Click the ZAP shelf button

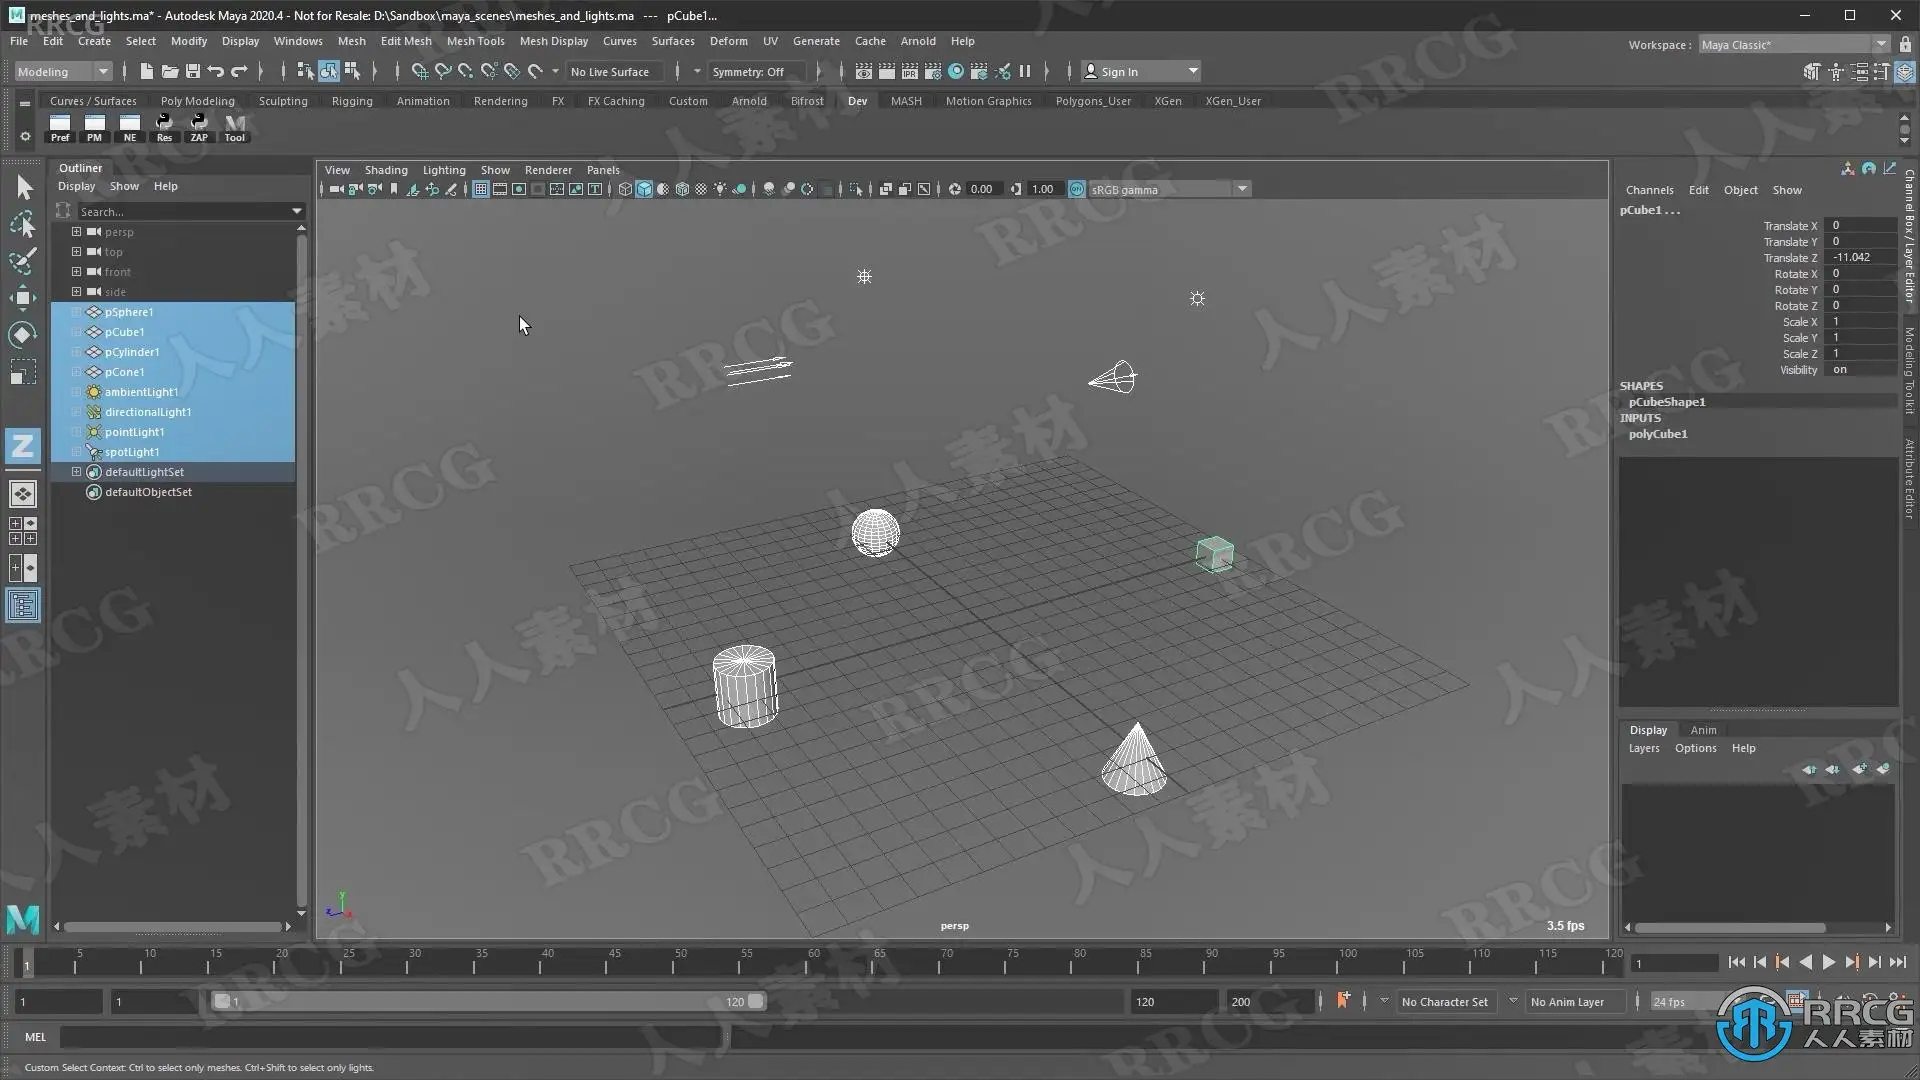(x=199, y=127)
